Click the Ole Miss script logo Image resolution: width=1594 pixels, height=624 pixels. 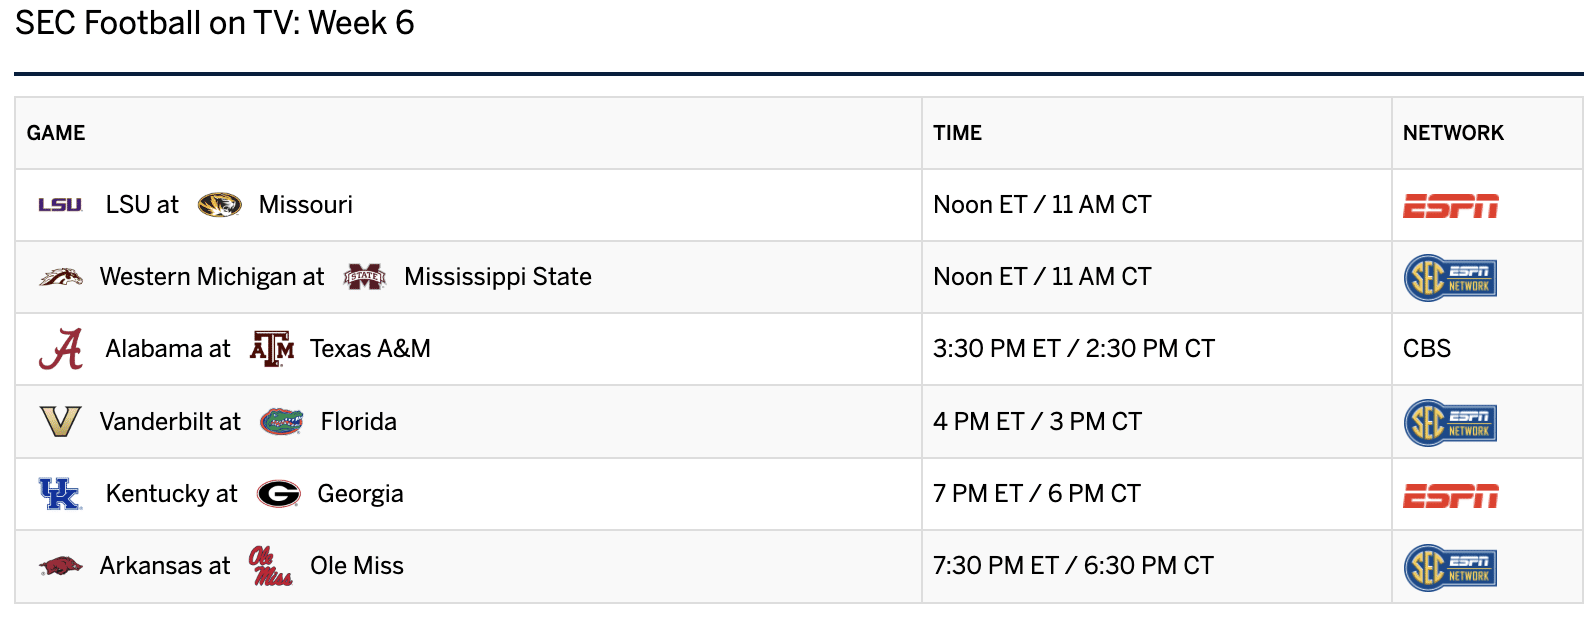click(x=271, y=566)
